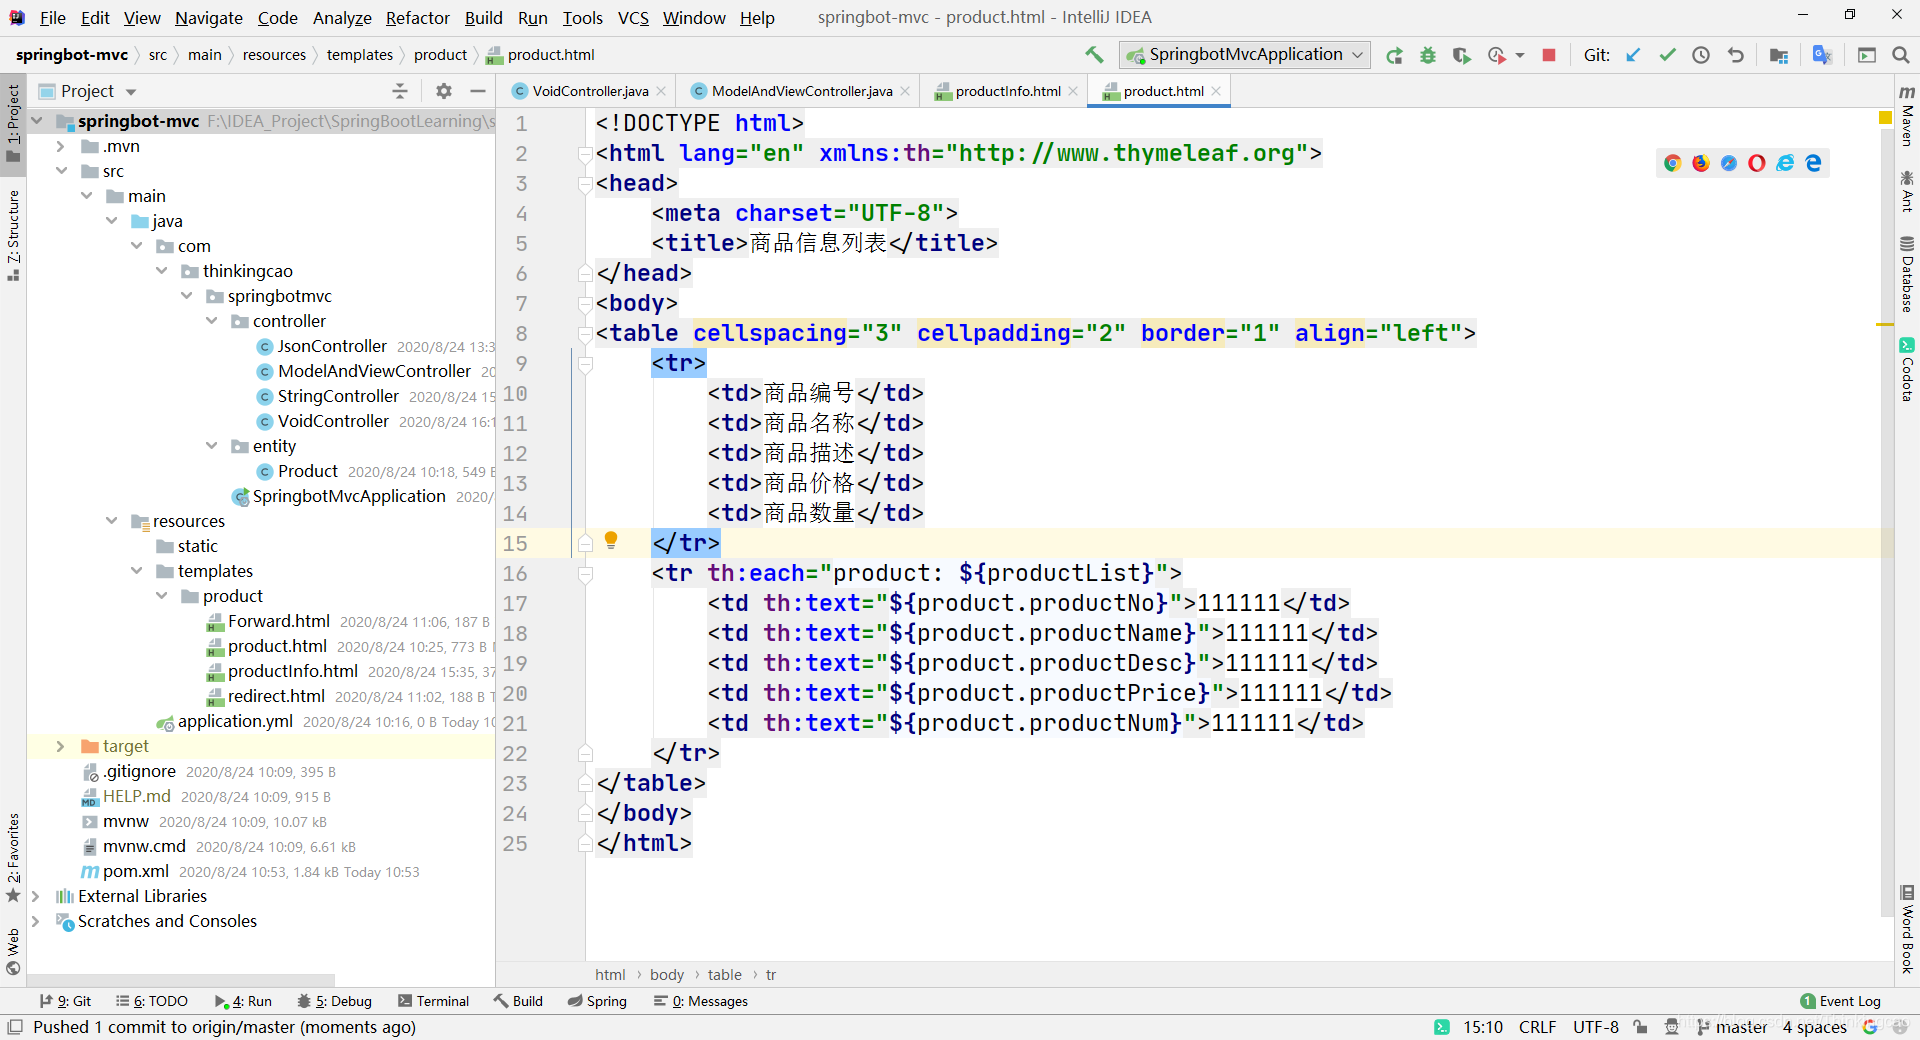1920x1040 pixels.
Task: Open the Terminal tool window
Action: point(433,1001)
